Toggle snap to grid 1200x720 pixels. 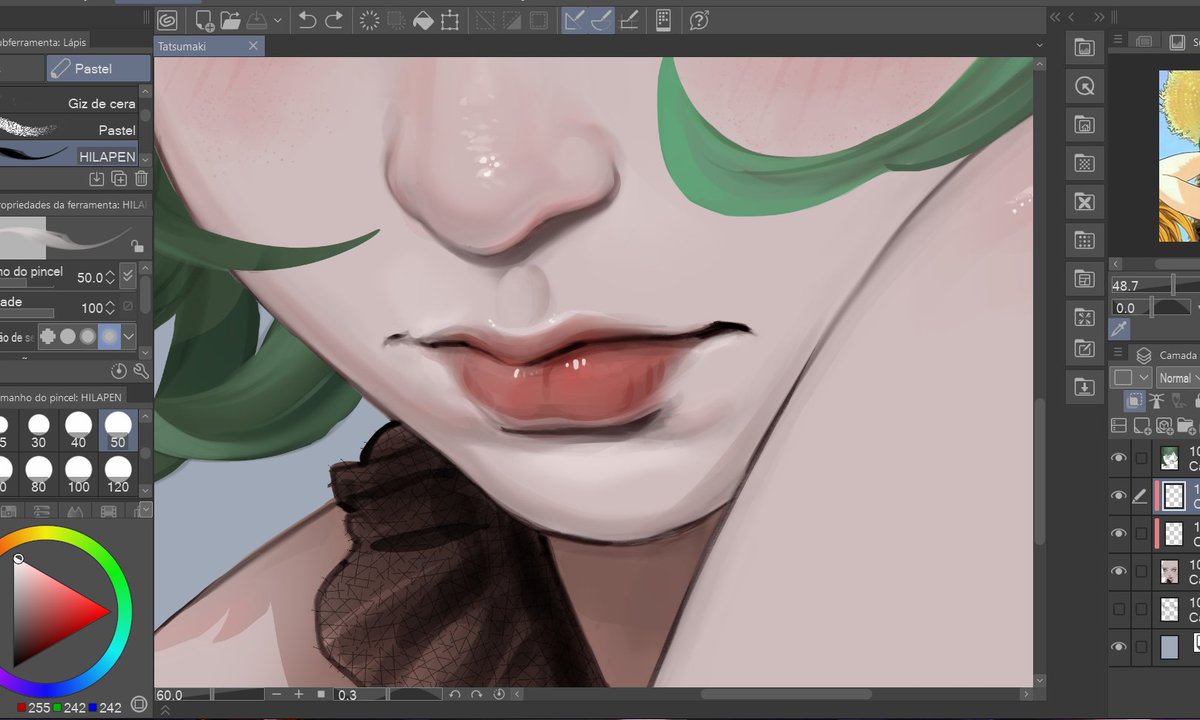click(x=629, y=20)
